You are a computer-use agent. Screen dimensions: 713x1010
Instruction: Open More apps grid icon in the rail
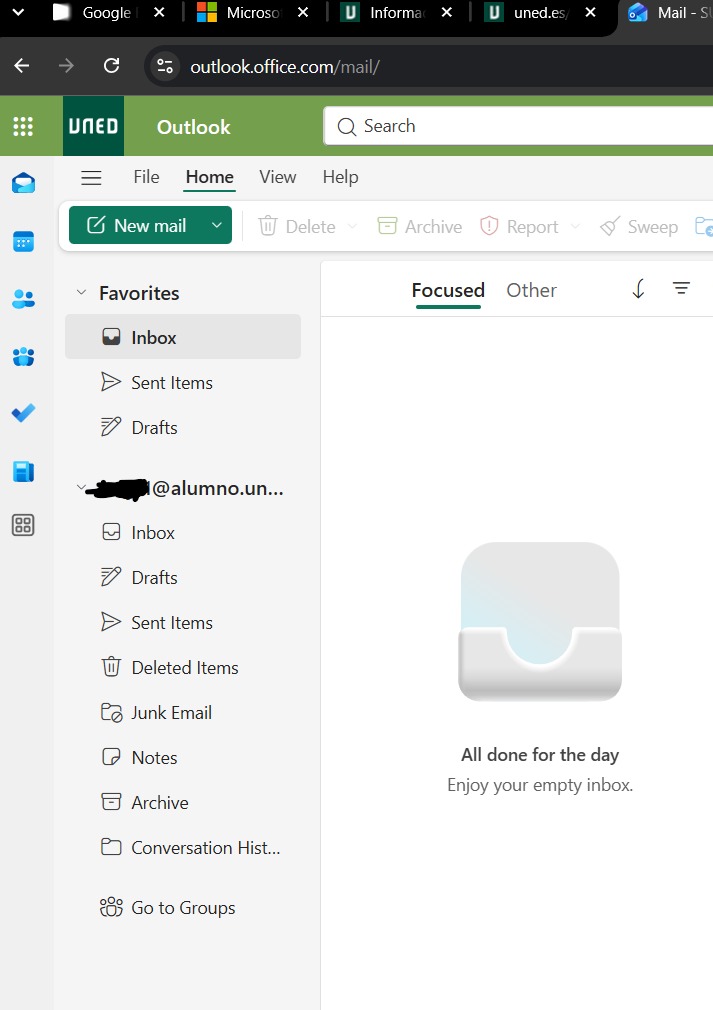point(23,526)
